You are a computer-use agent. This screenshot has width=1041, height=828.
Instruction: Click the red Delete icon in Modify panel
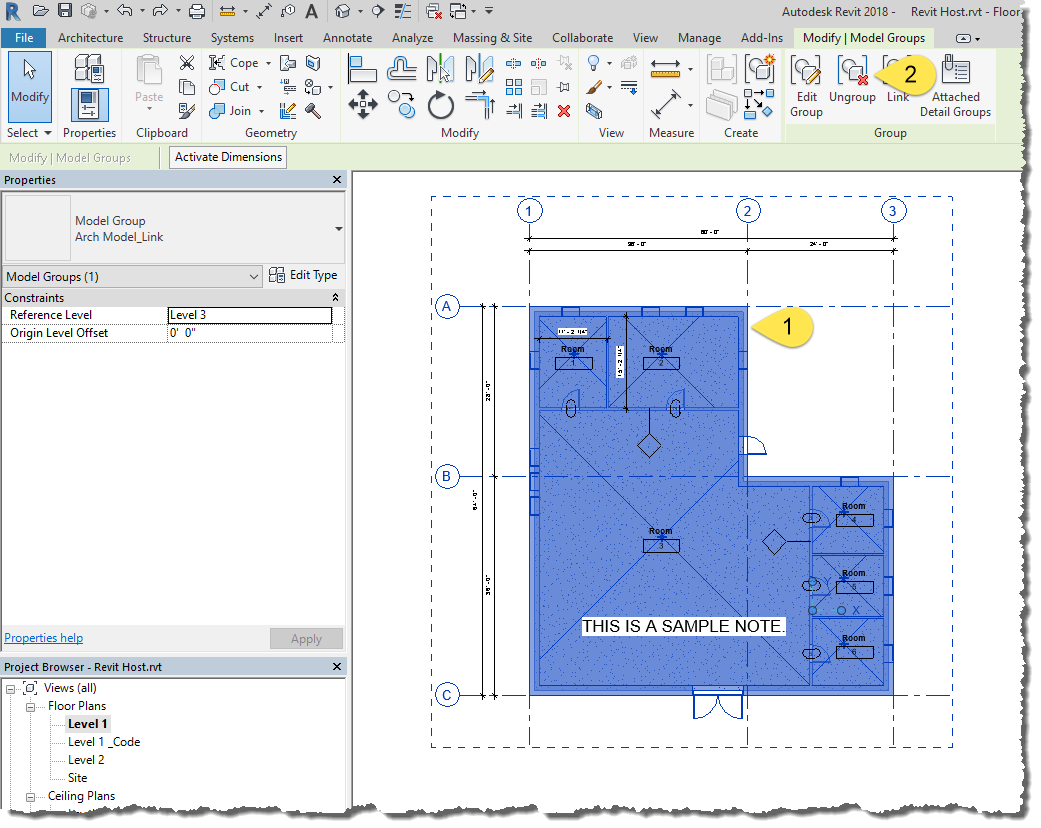(x=563, y=111)
